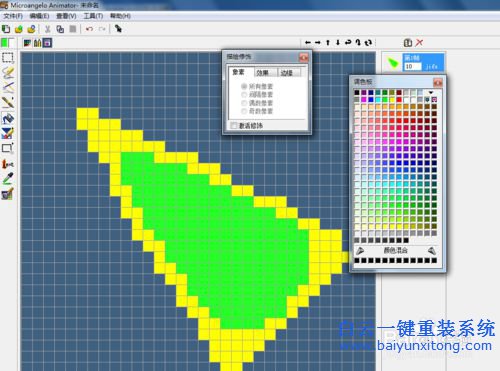Click the shift image left arrow
500x371 pixels.
pos(308,43)
